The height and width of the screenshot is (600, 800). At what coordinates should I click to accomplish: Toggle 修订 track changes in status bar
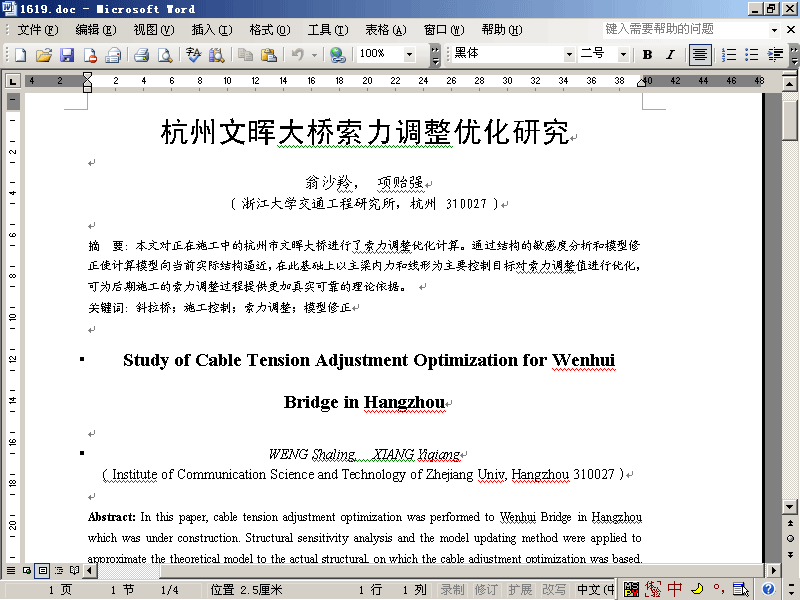click(x=486, y=590)
